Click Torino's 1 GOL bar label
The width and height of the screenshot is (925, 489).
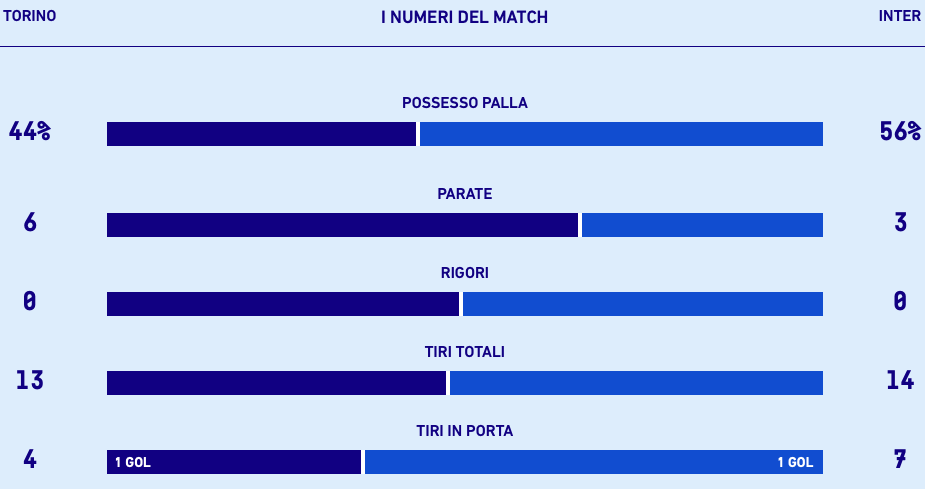133,462
